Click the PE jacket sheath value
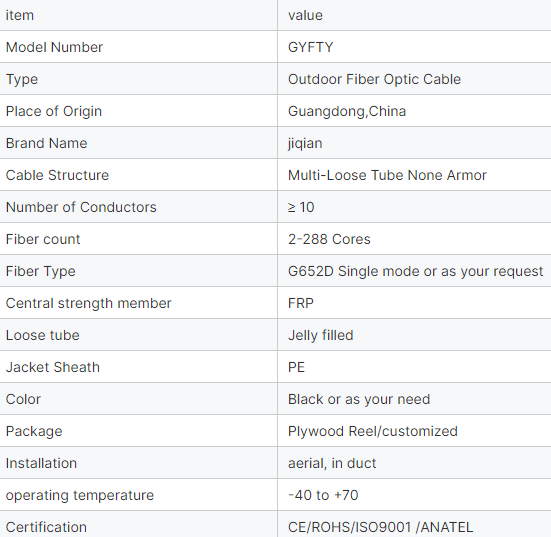This screenshot has width=551, height=537. click(296, 367)
